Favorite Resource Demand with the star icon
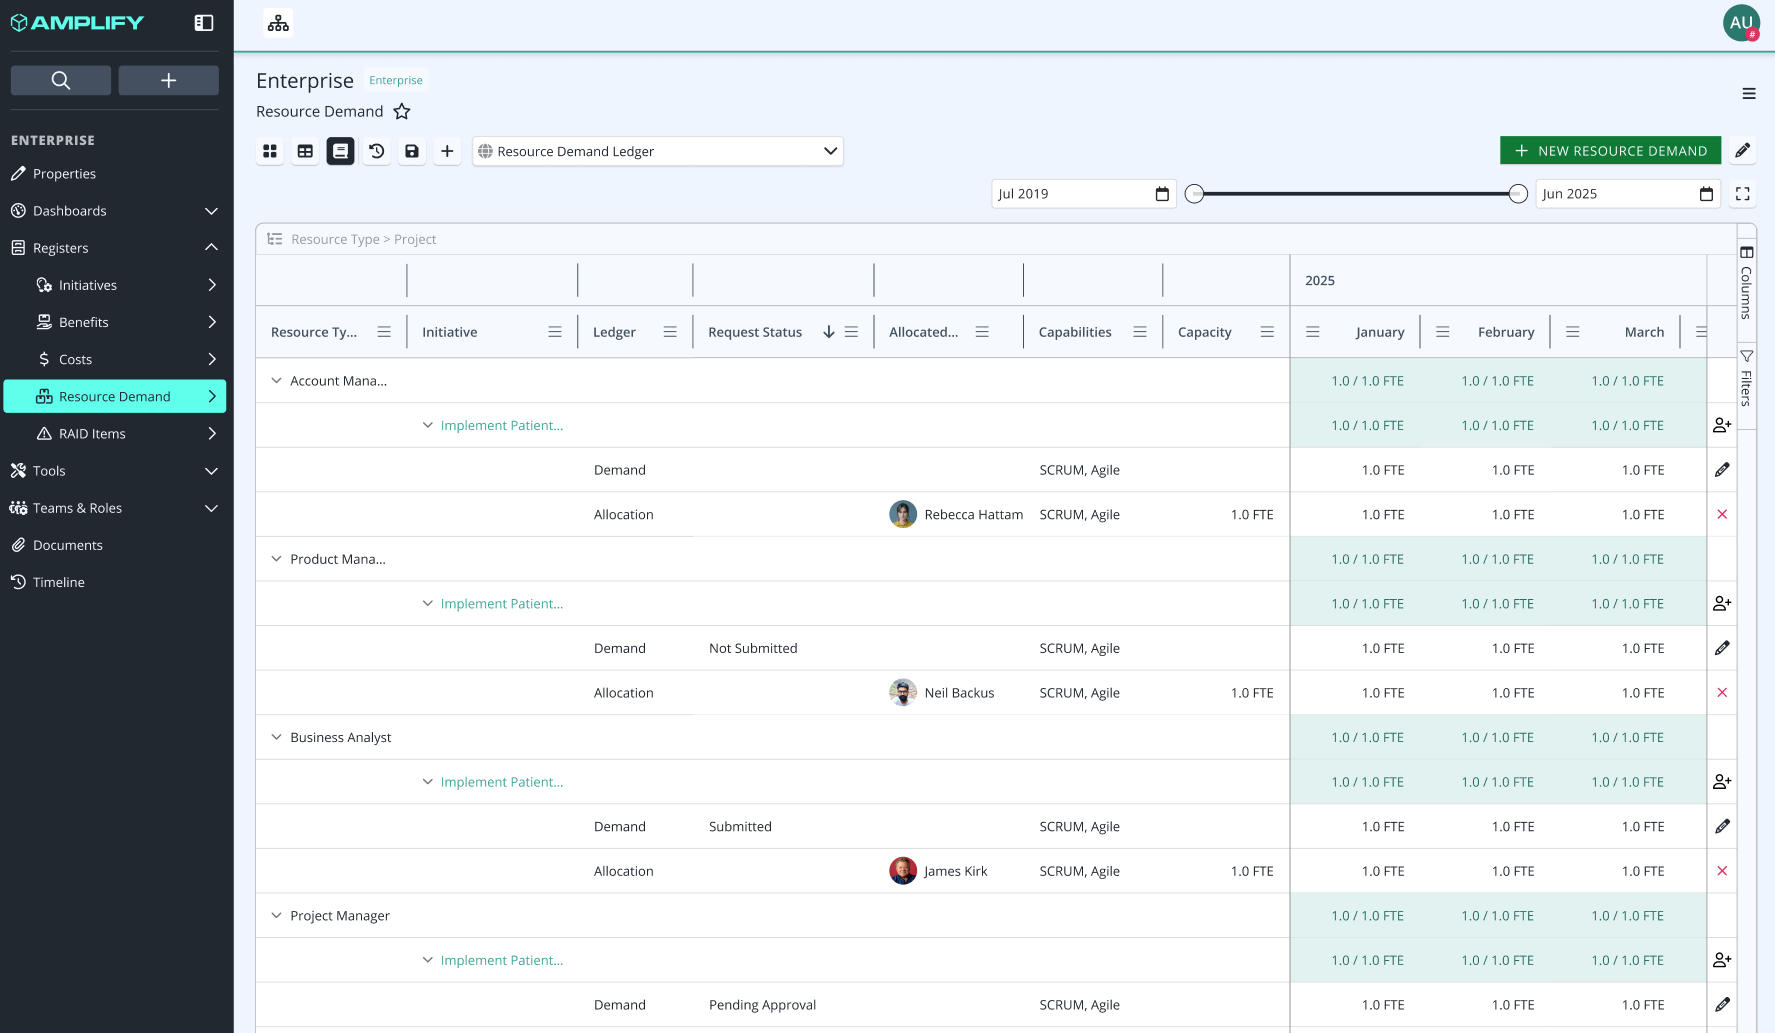1775x1033 pixels. point(402,111)
